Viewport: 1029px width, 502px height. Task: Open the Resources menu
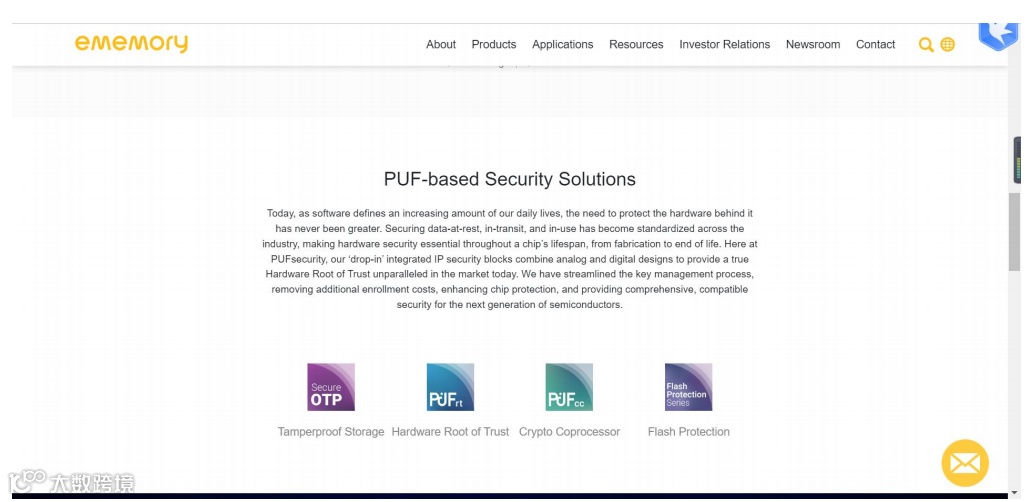coord(636,45)
